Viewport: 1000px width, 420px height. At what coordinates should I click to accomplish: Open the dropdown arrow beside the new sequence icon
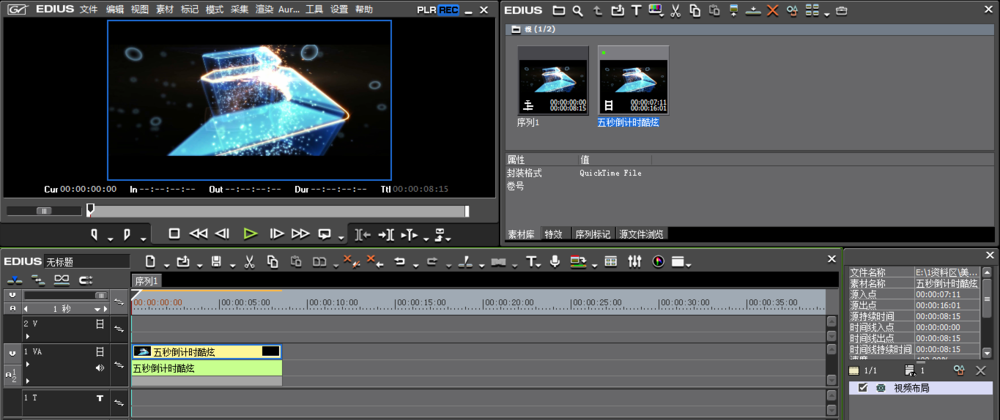click(x=166, y=263)
